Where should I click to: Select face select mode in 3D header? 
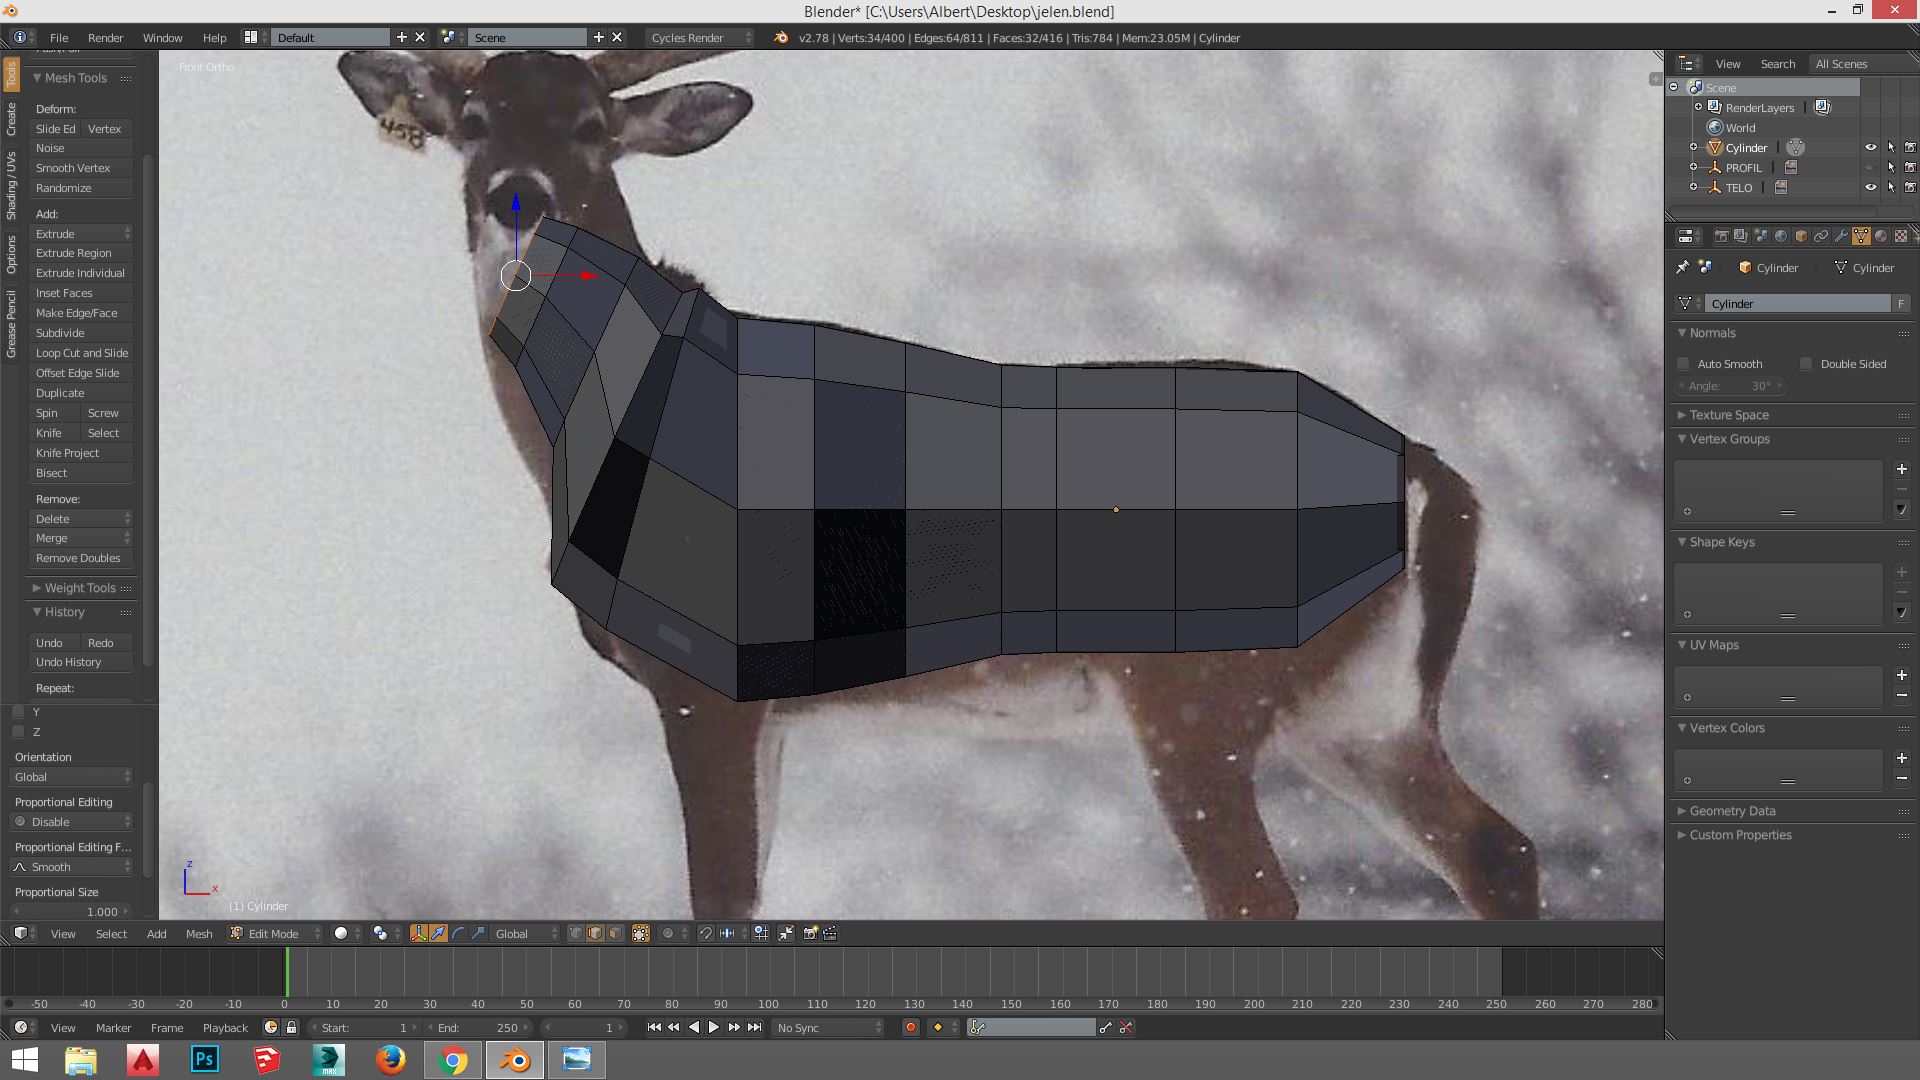coord(615,933)
